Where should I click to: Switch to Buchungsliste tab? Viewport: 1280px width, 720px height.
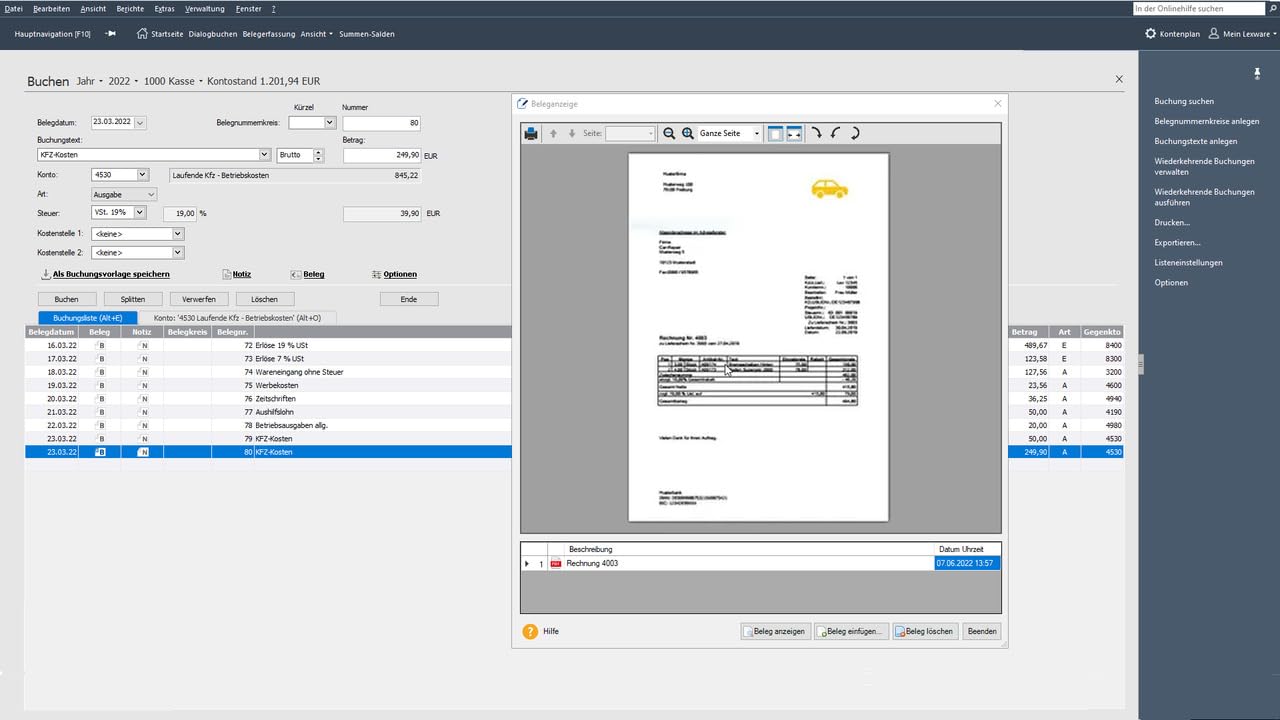[88, 318]
